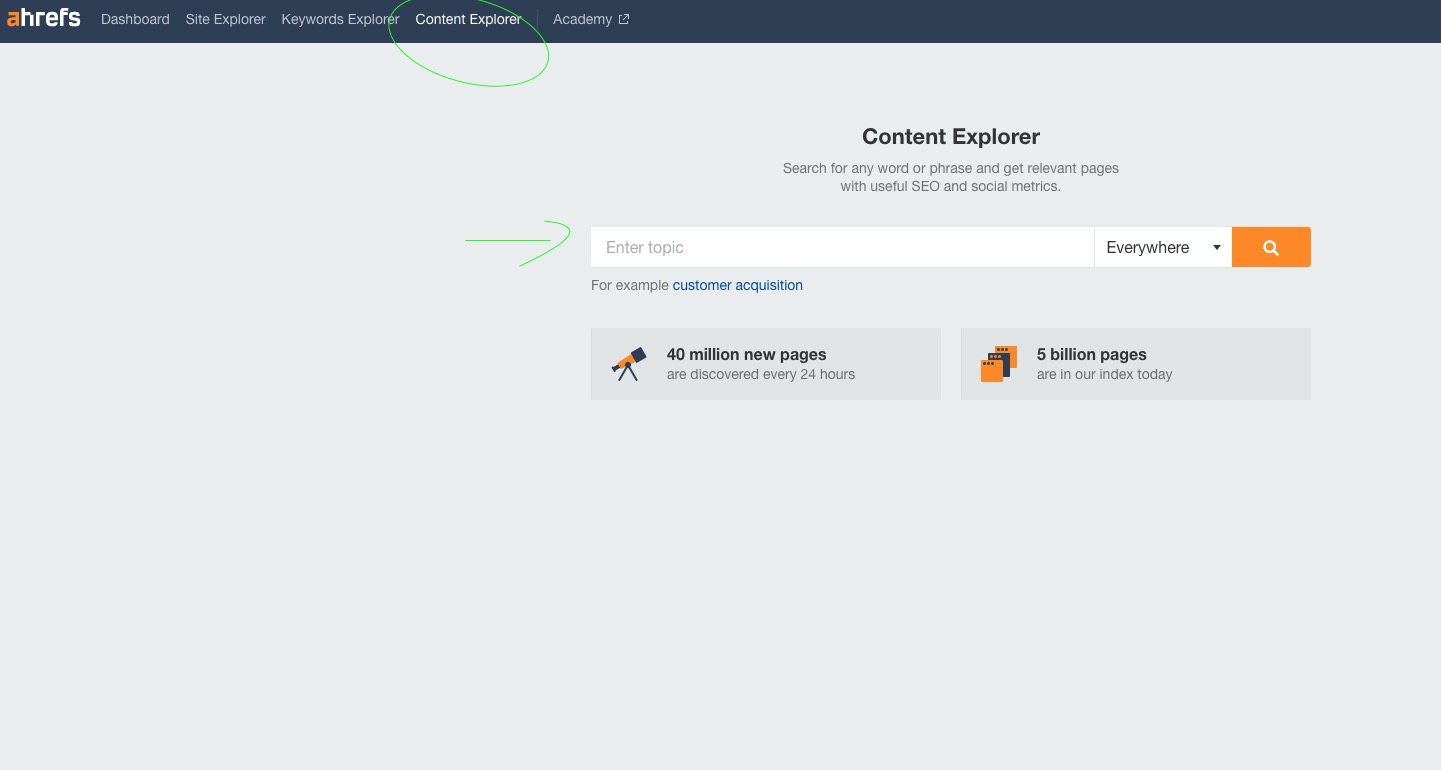Click the '5 billion pages' text
1441x770 pixels.
(x=1091, y=354)
